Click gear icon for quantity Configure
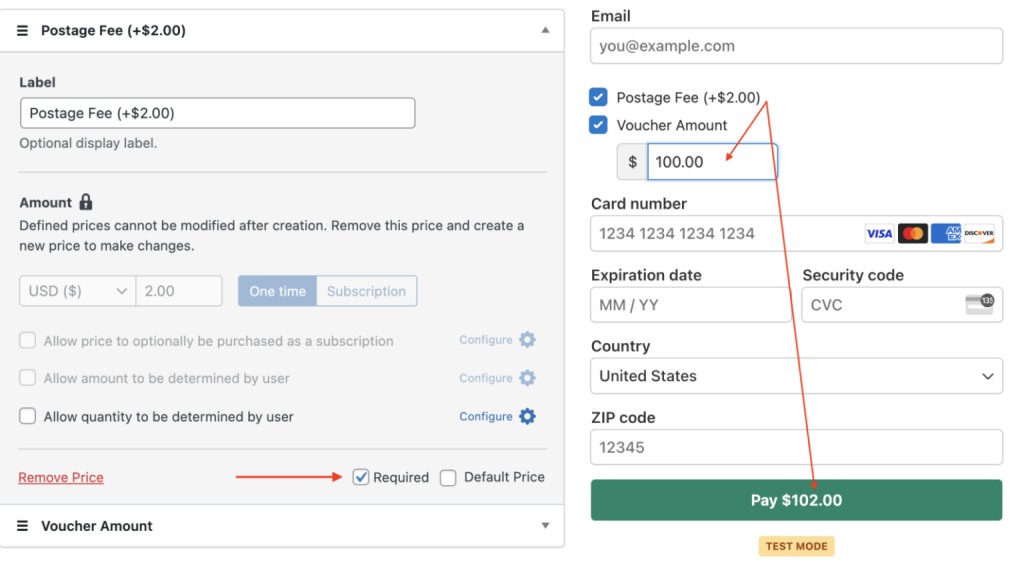 click(x=527, y=416)
